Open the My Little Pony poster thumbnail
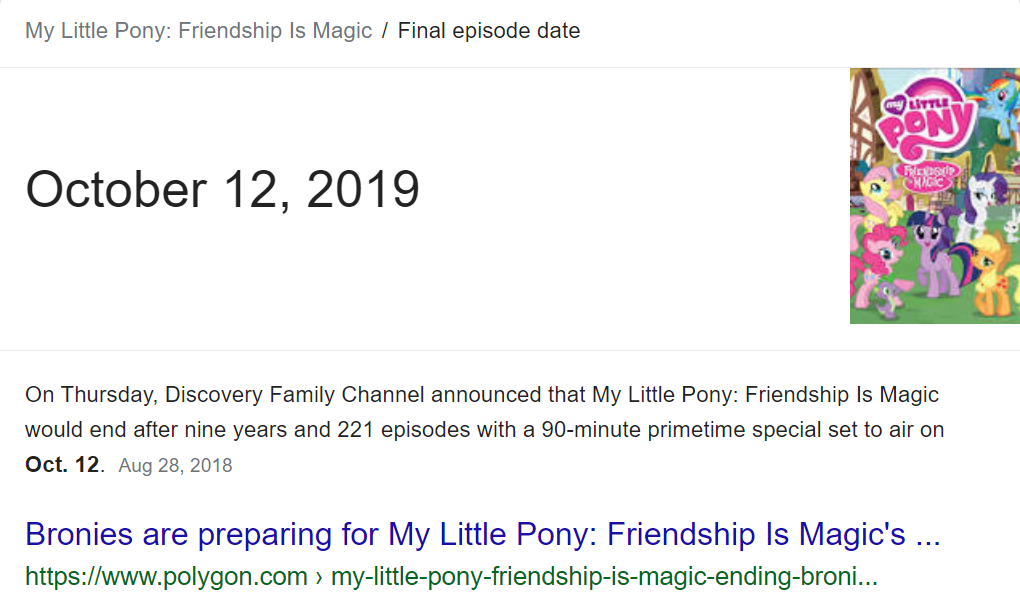 [x=934, y=195]
